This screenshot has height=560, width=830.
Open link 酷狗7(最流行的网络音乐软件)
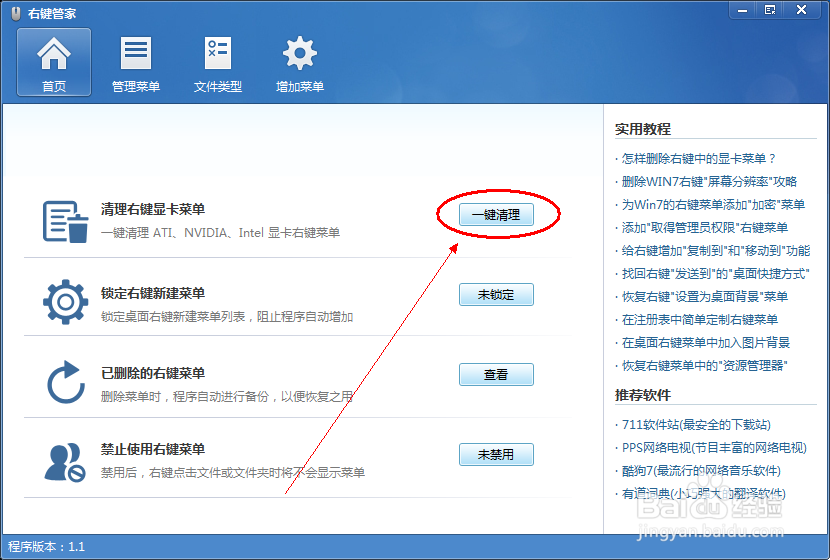click(x=701, y=471)
